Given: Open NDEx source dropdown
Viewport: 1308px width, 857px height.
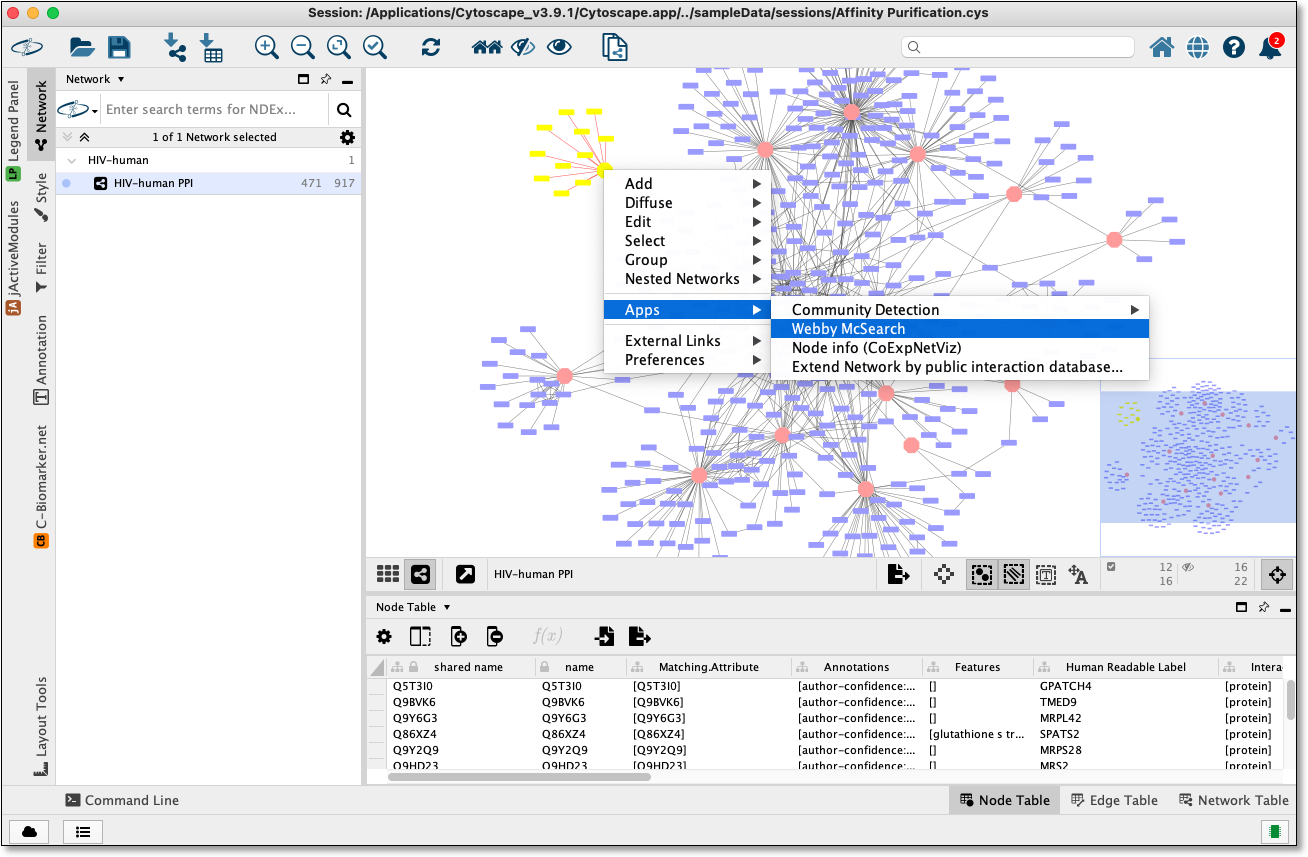Looking at the screenshot, I should pyautogui.click(x=78, y=110).
